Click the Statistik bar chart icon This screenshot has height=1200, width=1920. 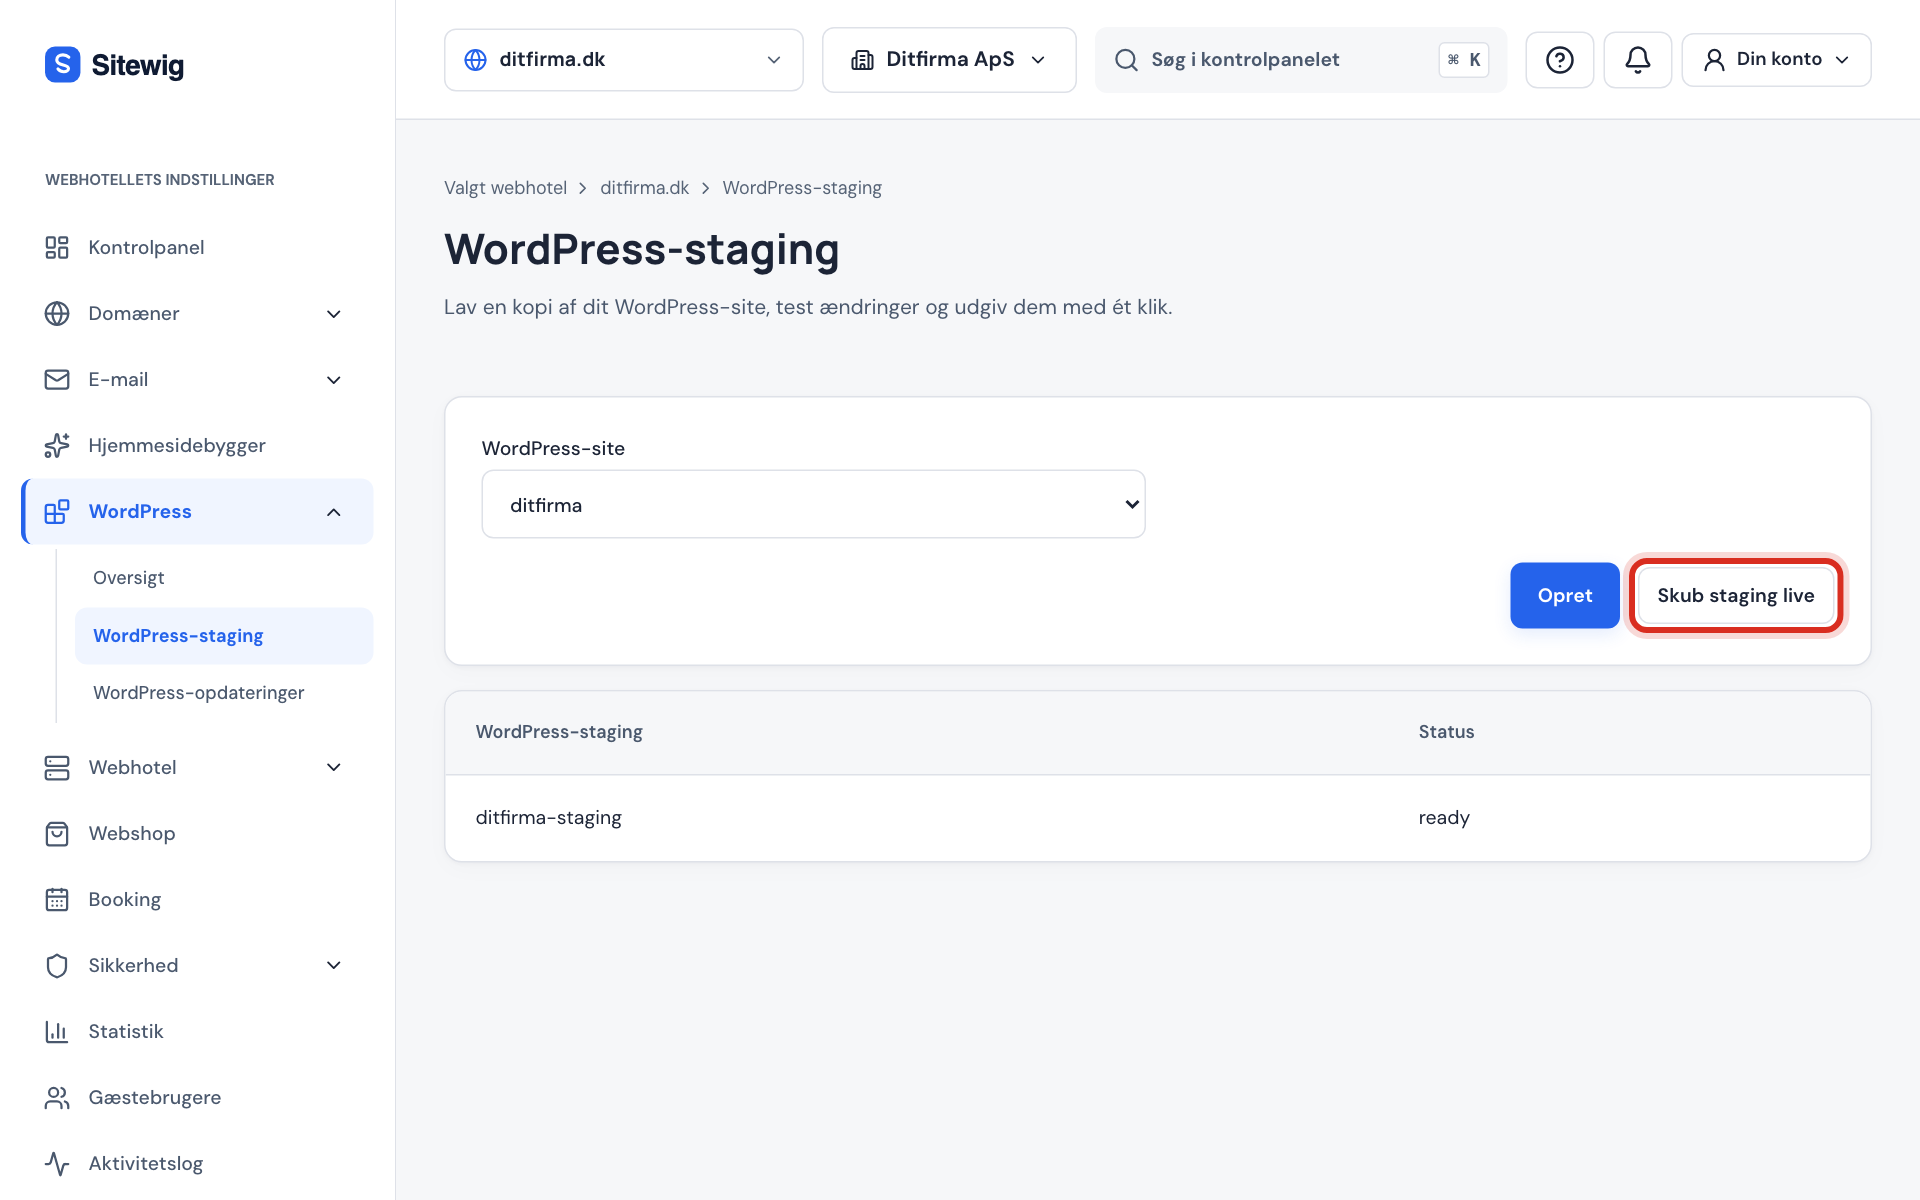(x=57, y=1031)
